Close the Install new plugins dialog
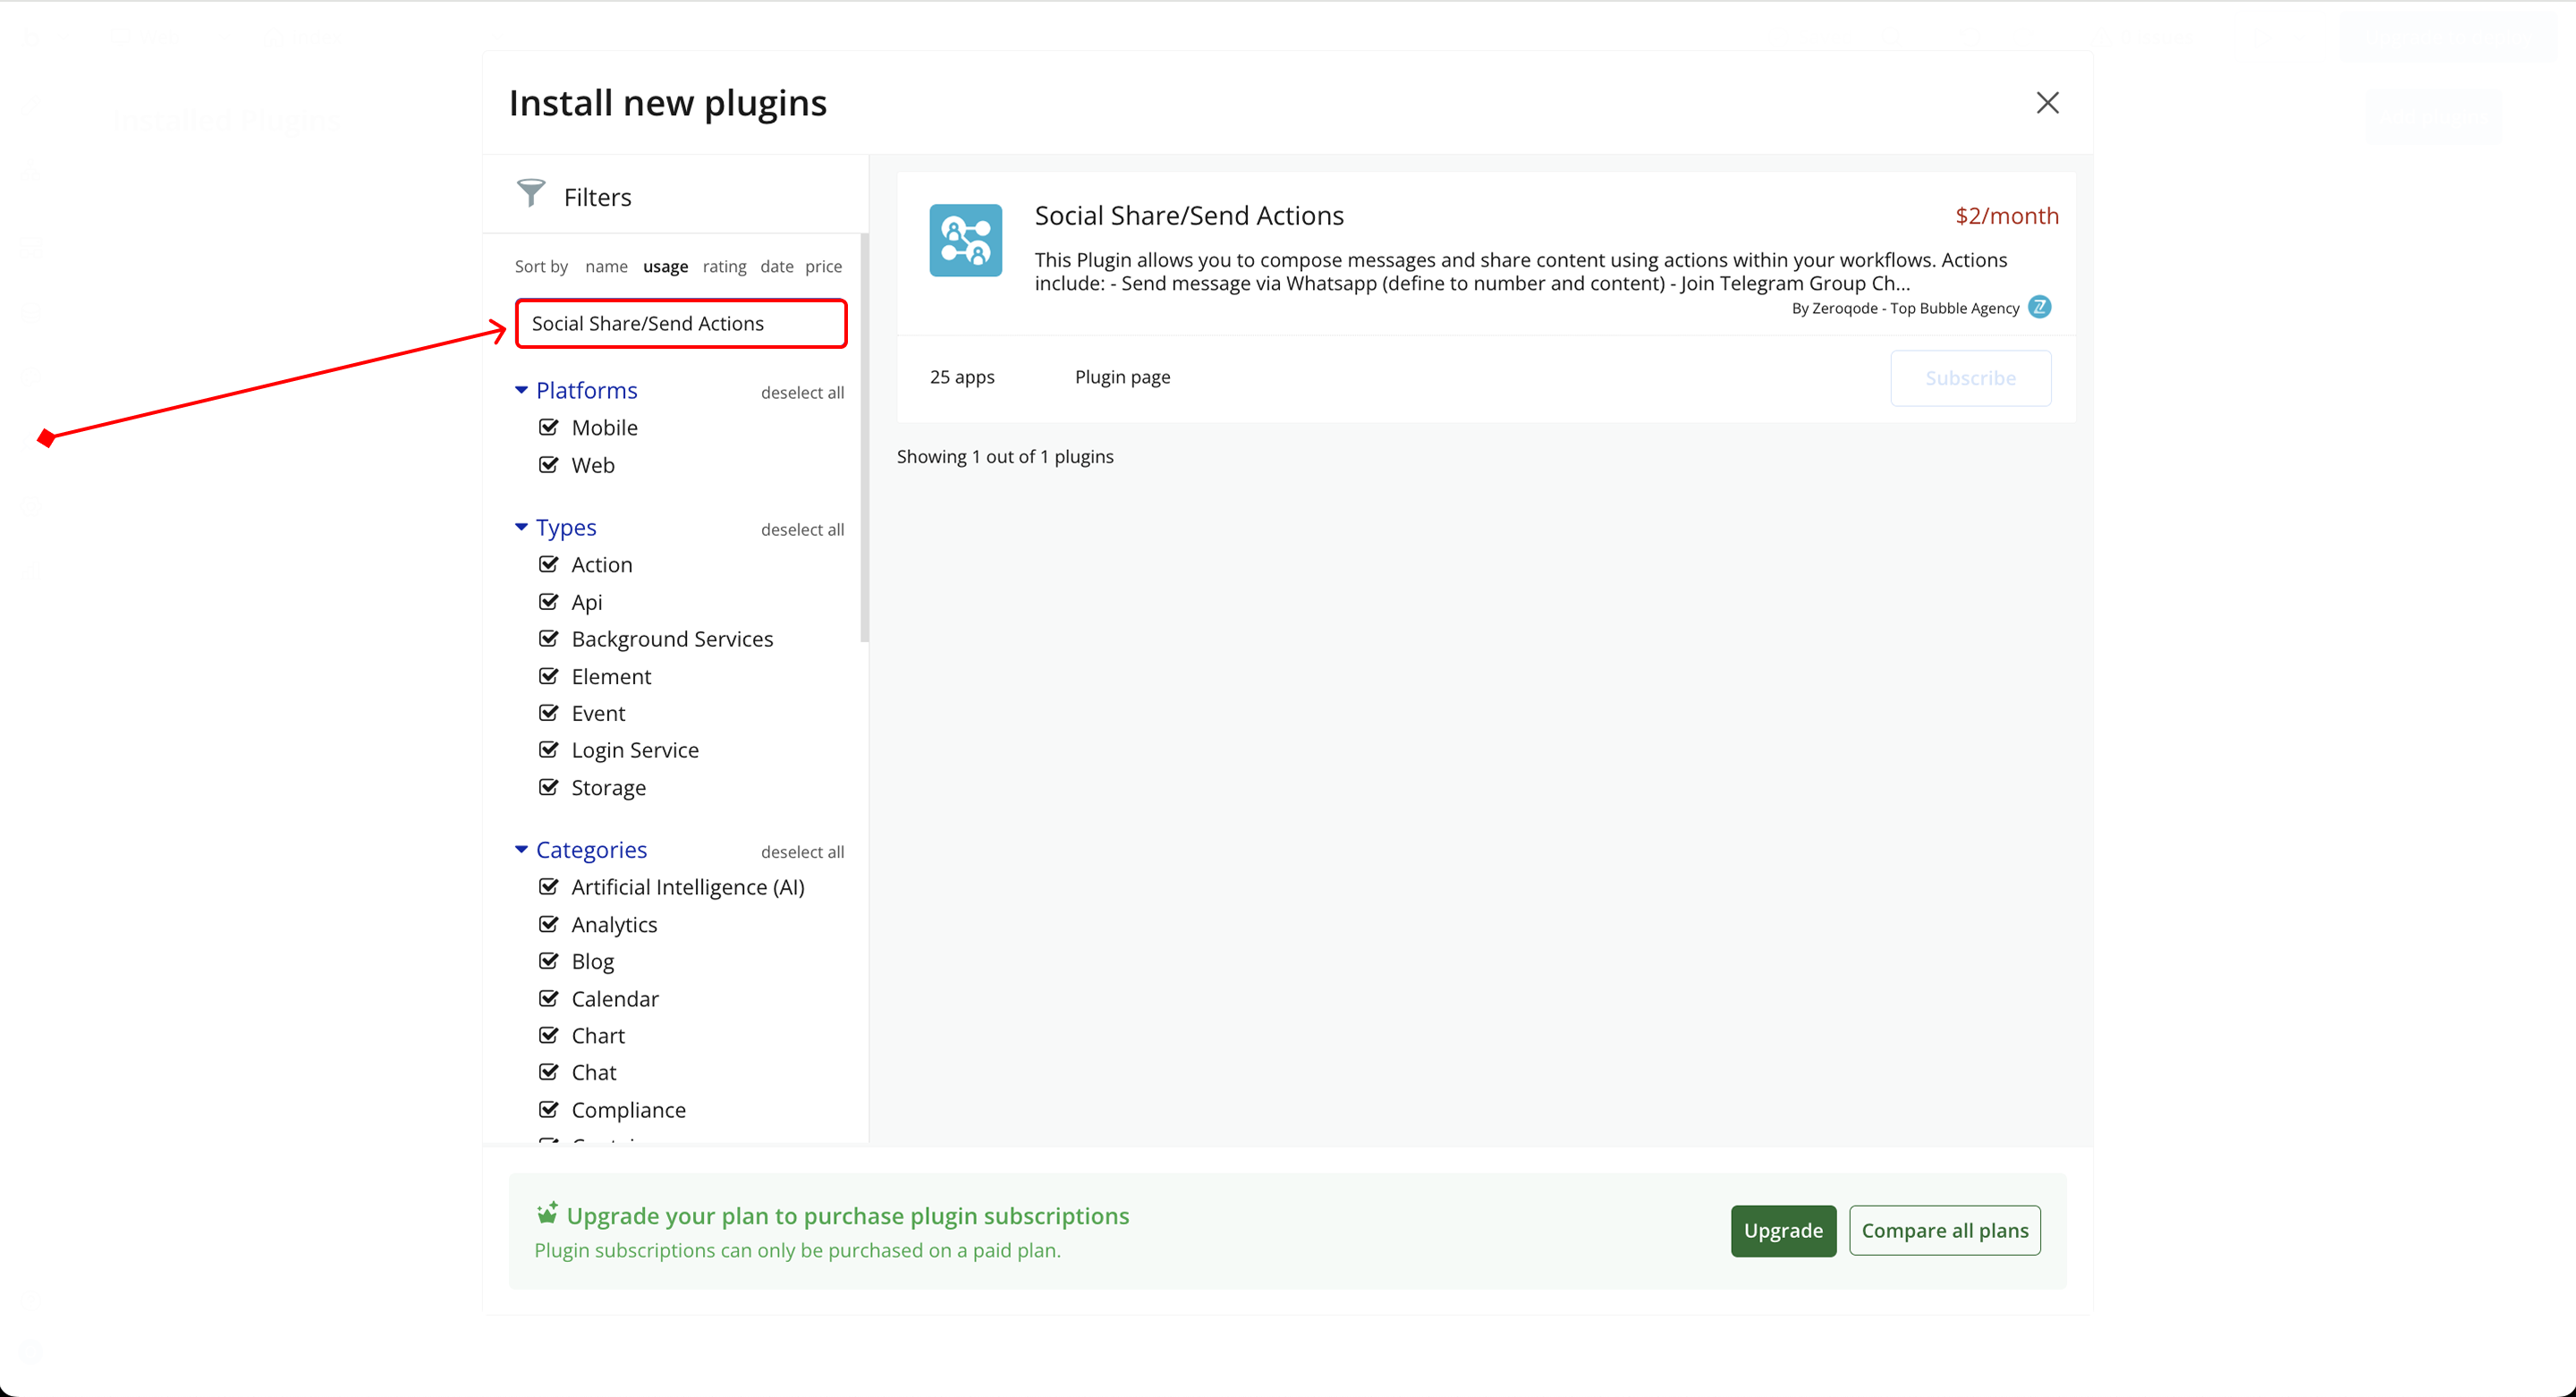The width and height of the screenshot is (2576, 1397). tap(2047, 103)
